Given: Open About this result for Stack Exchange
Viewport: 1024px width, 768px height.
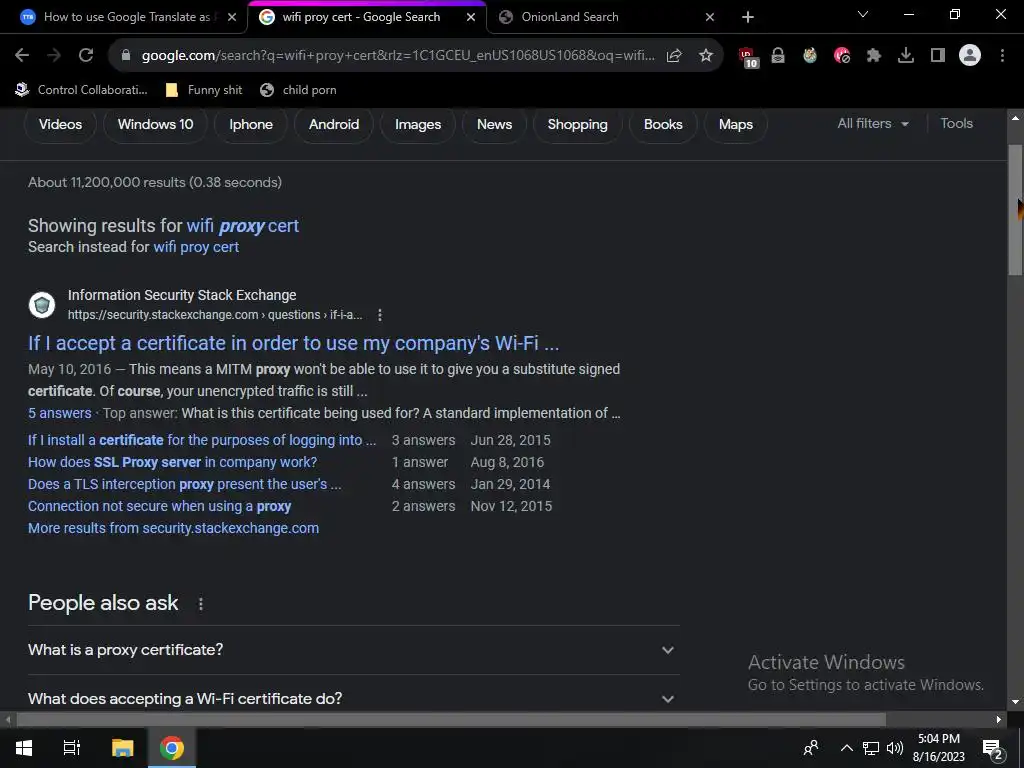Looking at the screenshot, I should click(x=379, y=315).
